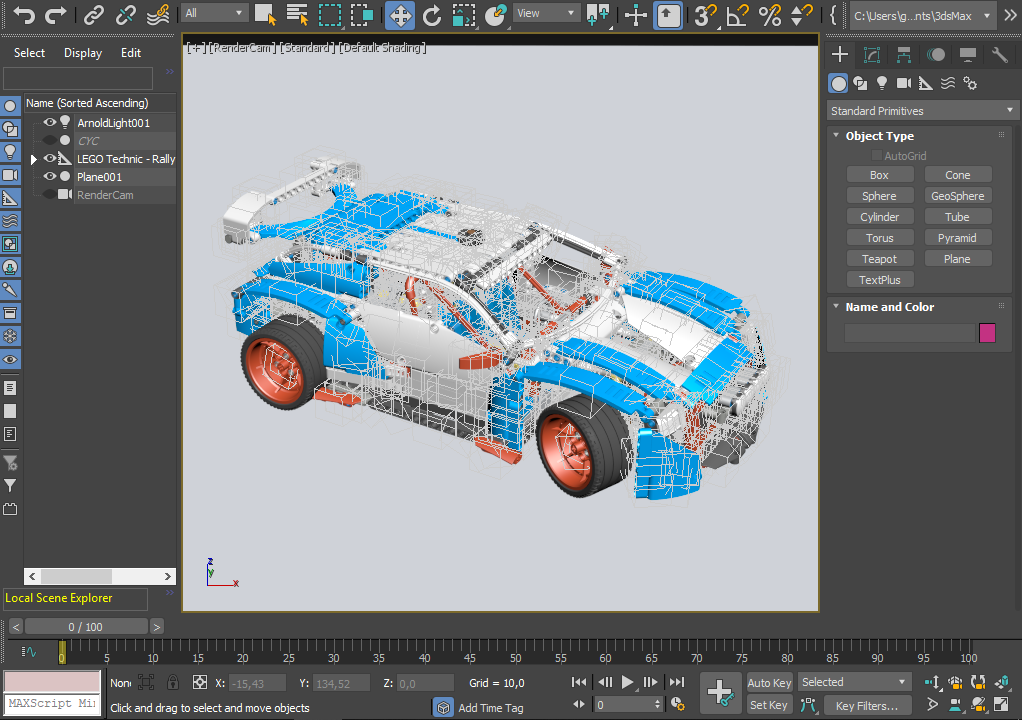1022x720 pixels.
Task: Enable the AutoGrid checkbox
Action: pyautogui.click(x=877, y=156)
